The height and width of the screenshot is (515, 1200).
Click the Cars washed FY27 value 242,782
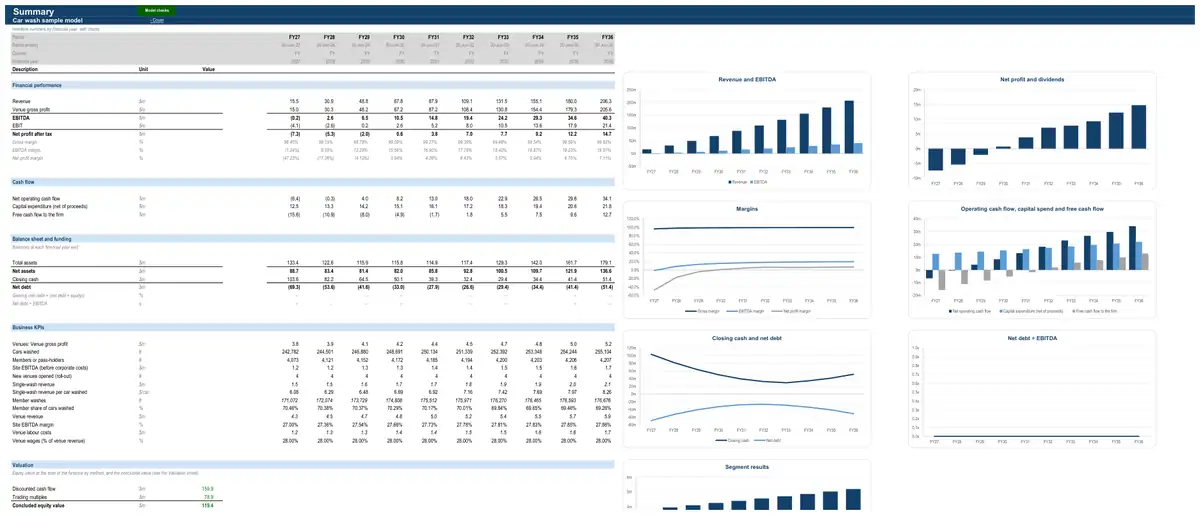[289, 351]
